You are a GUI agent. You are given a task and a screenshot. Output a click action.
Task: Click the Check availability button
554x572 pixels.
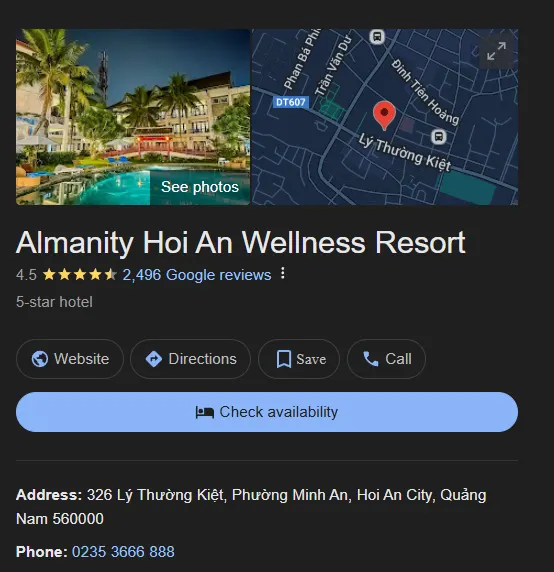pyautogui.click(x=267, y=412)
